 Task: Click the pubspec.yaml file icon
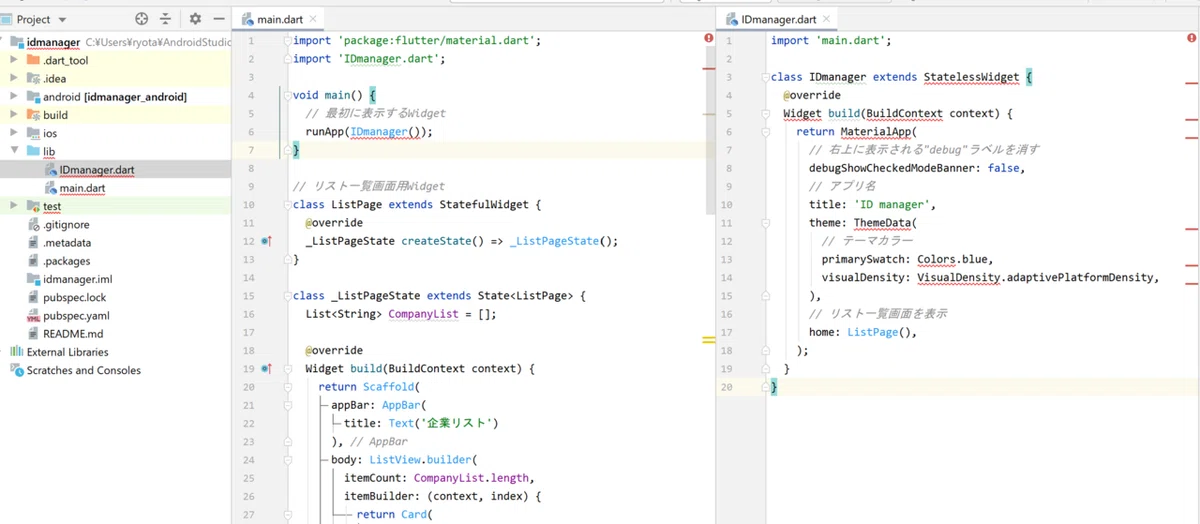[x=33, y=315]
